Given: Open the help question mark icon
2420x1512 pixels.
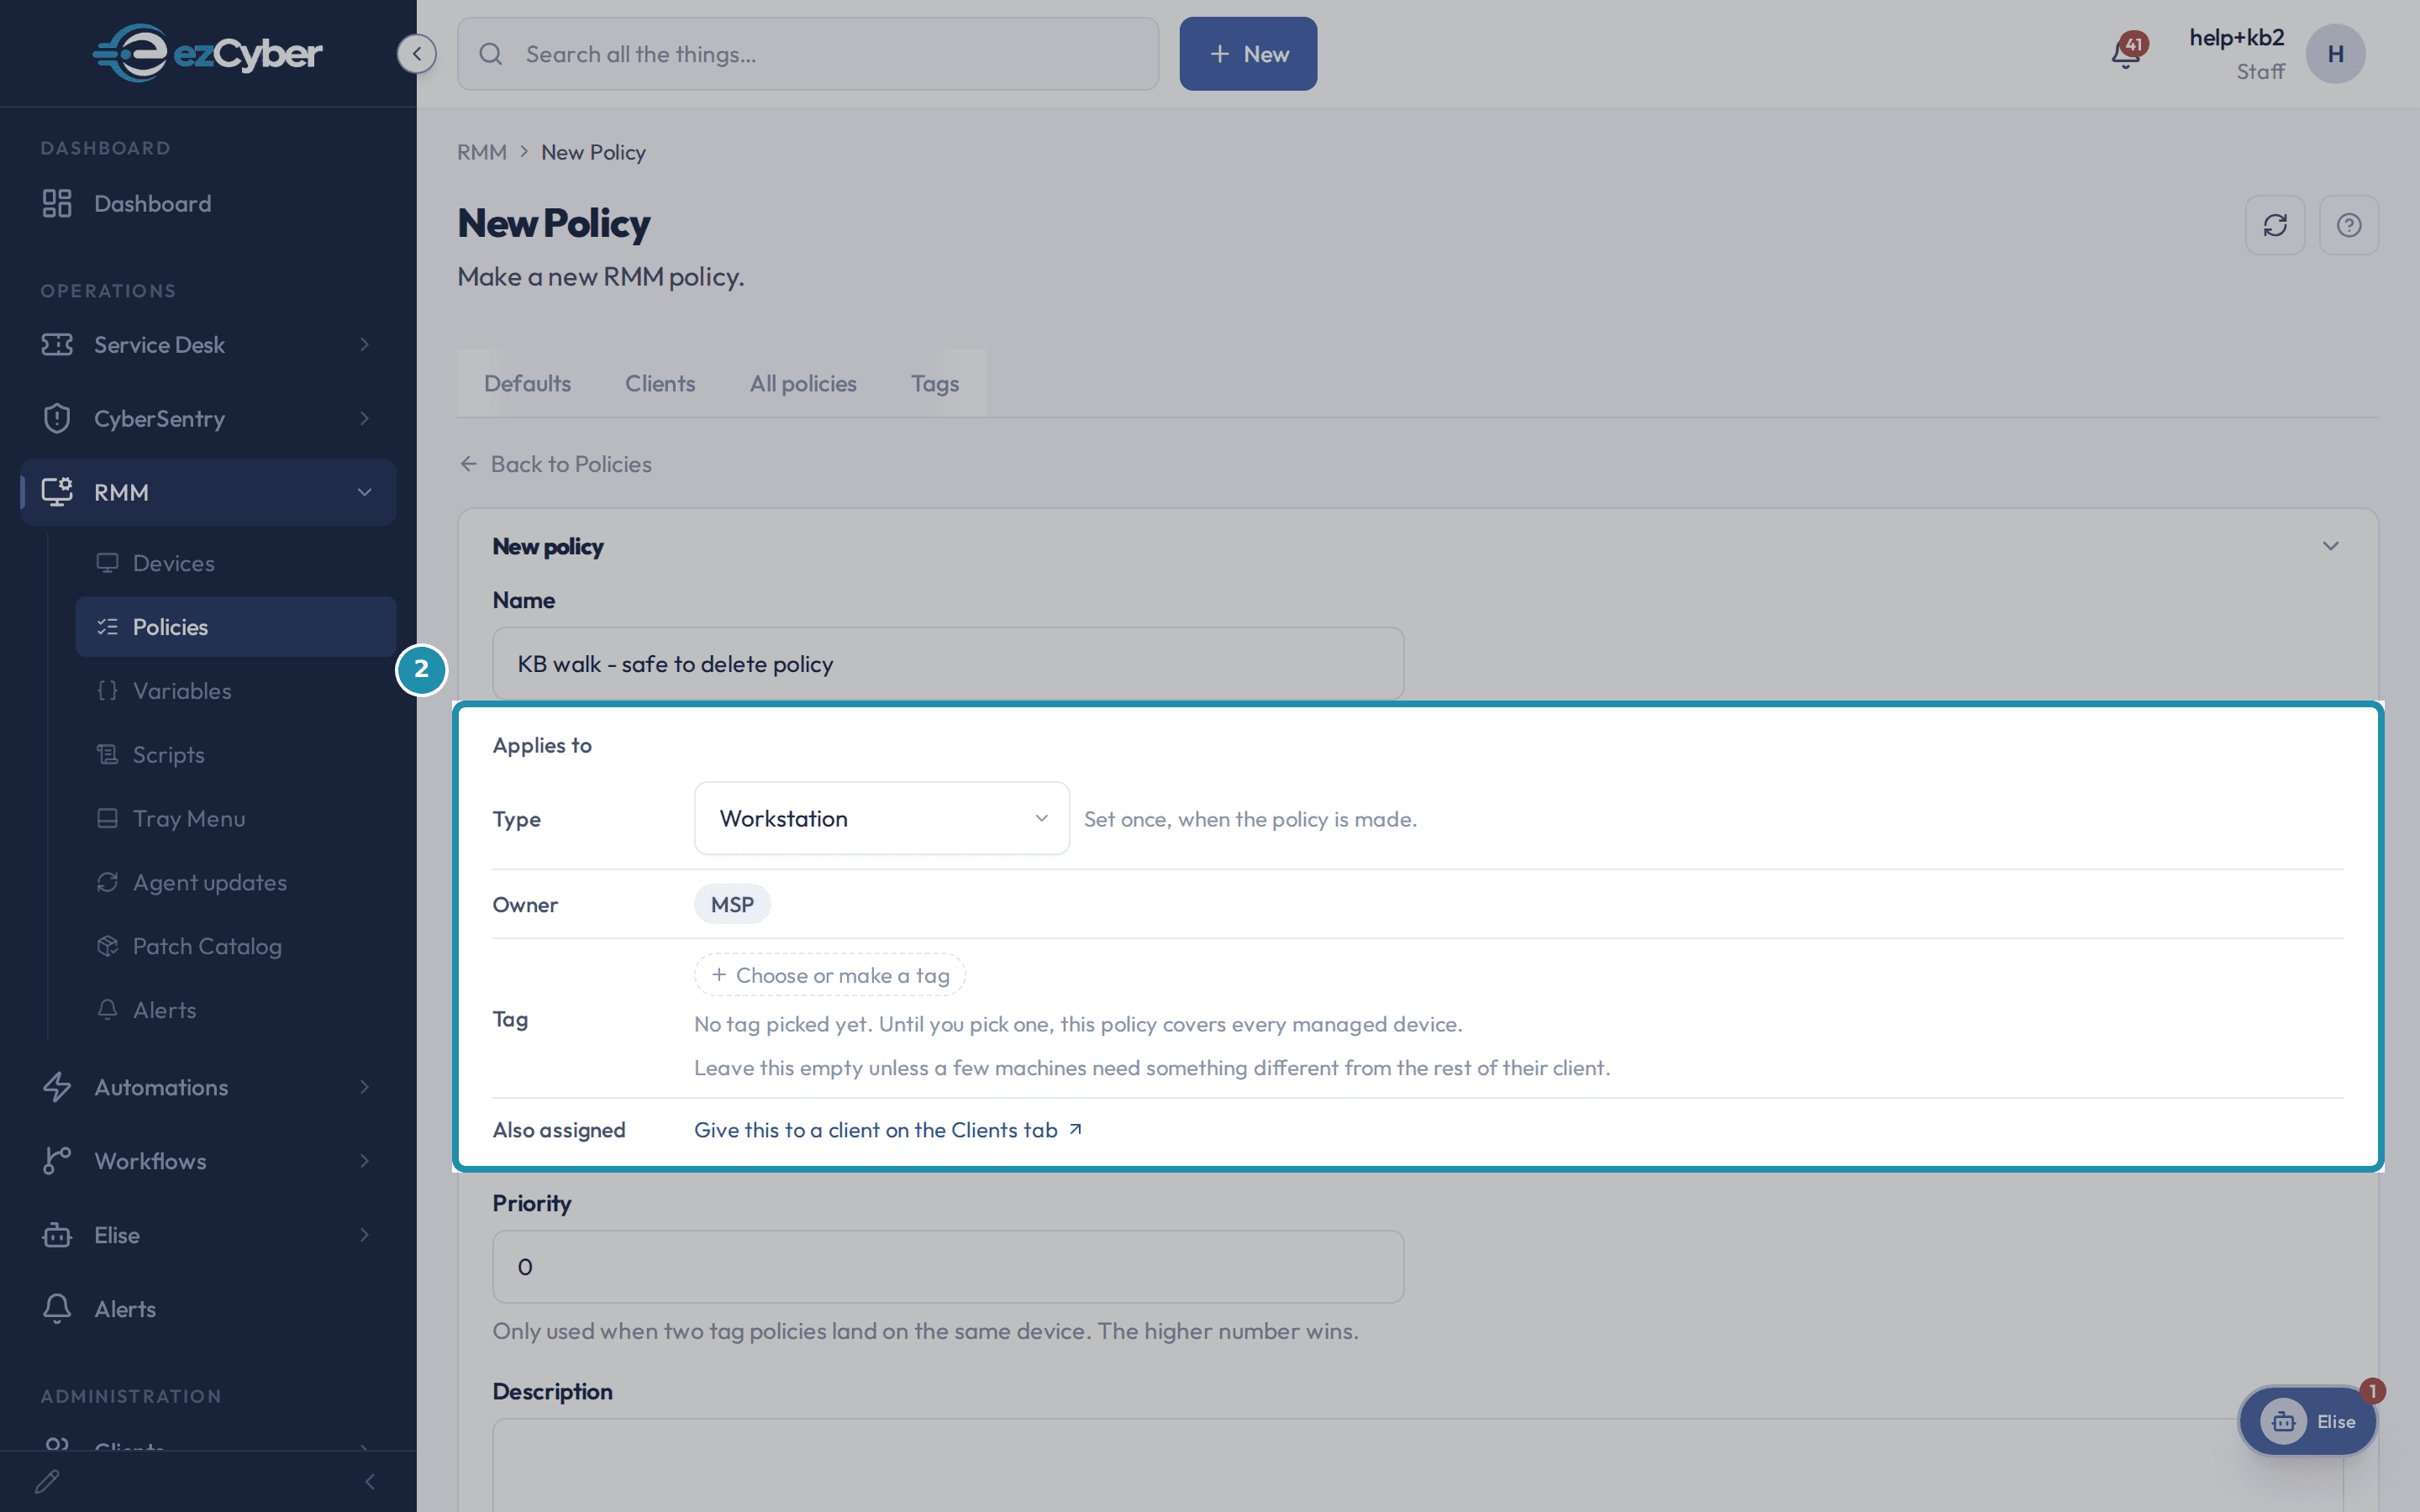Looking at the screenshot, I should pos(2349,225).
